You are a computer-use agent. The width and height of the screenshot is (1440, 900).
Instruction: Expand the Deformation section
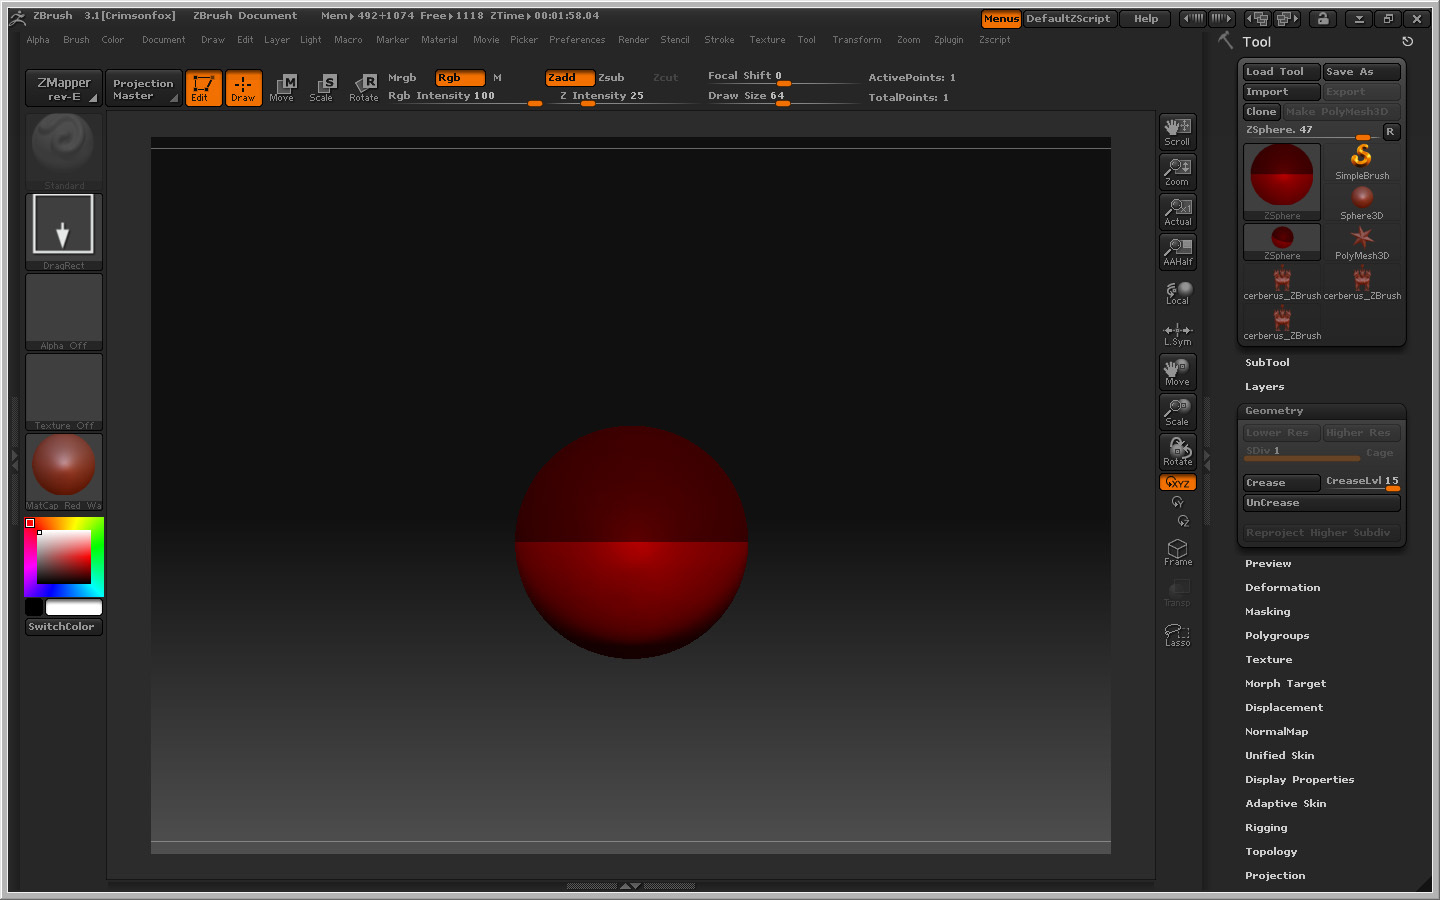(x=1282, y=587)
